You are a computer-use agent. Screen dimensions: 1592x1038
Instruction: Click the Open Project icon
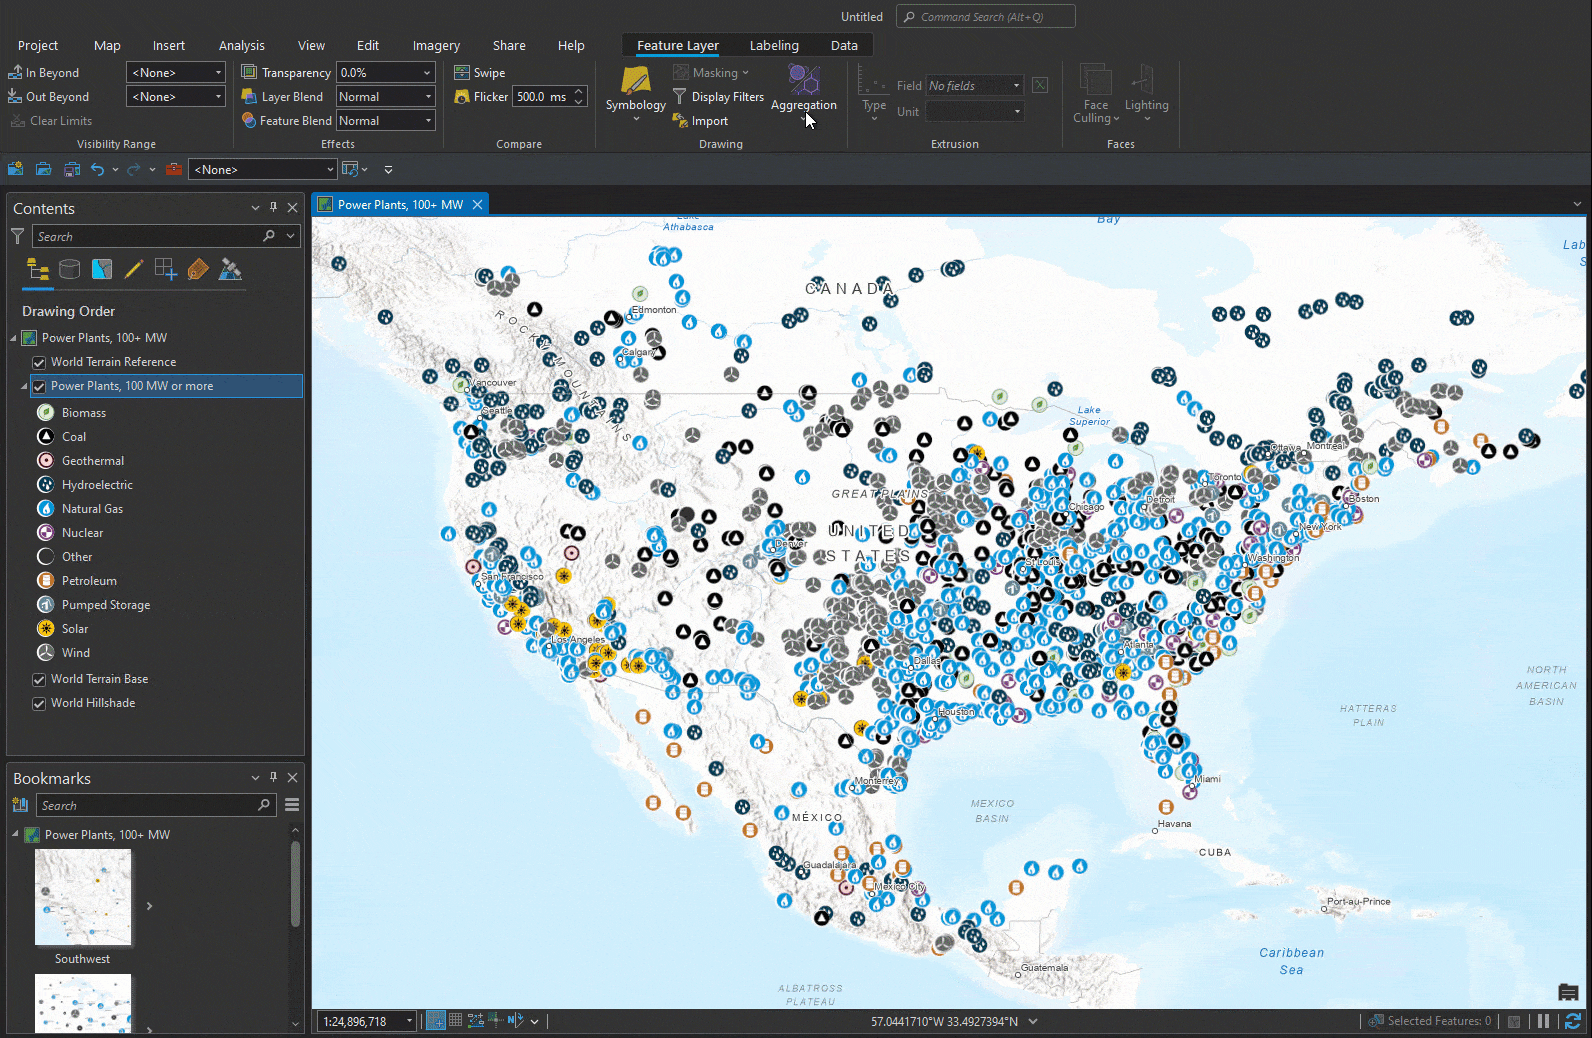[43, 169]
